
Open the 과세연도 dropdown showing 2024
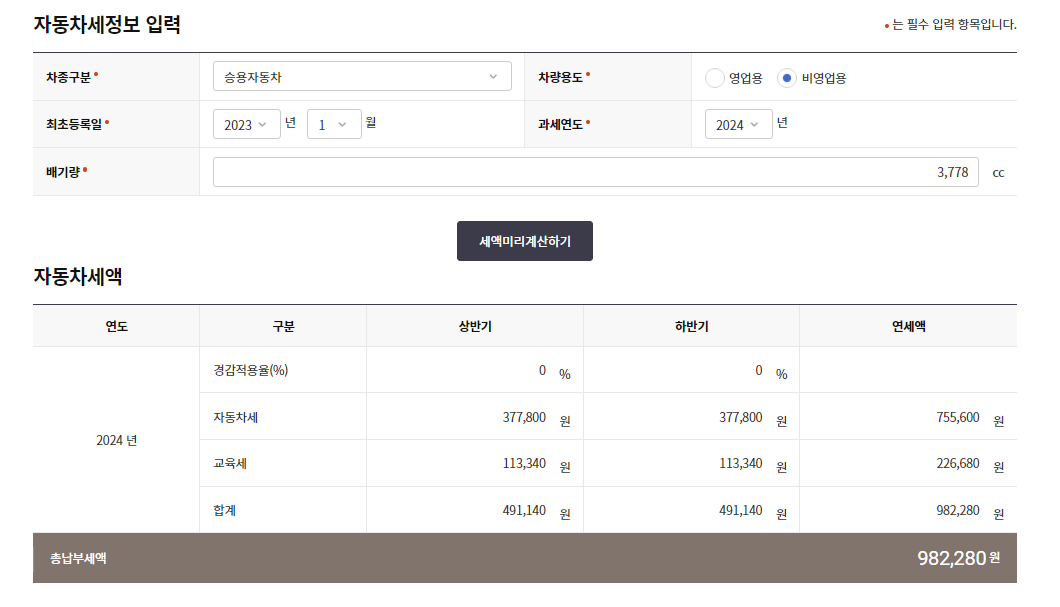coord(738,124)
